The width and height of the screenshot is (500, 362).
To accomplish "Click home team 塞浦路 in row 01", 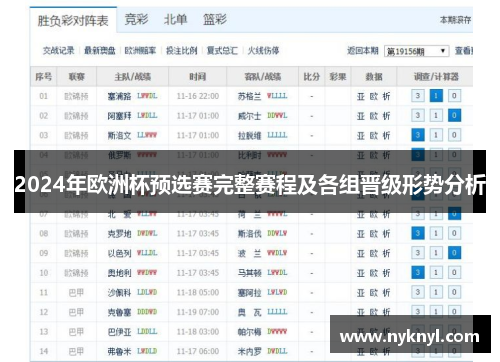I will (119, 96).
